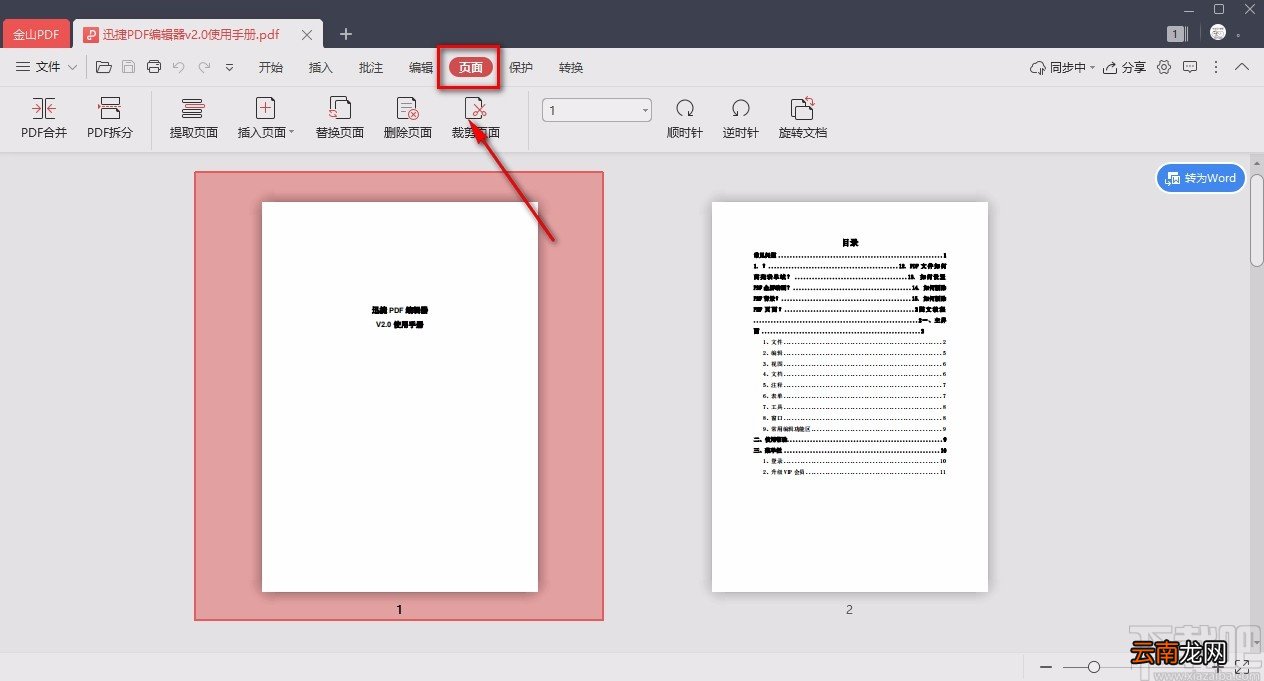
Task: Open the 批注 tab
Action: coord(371,67)
